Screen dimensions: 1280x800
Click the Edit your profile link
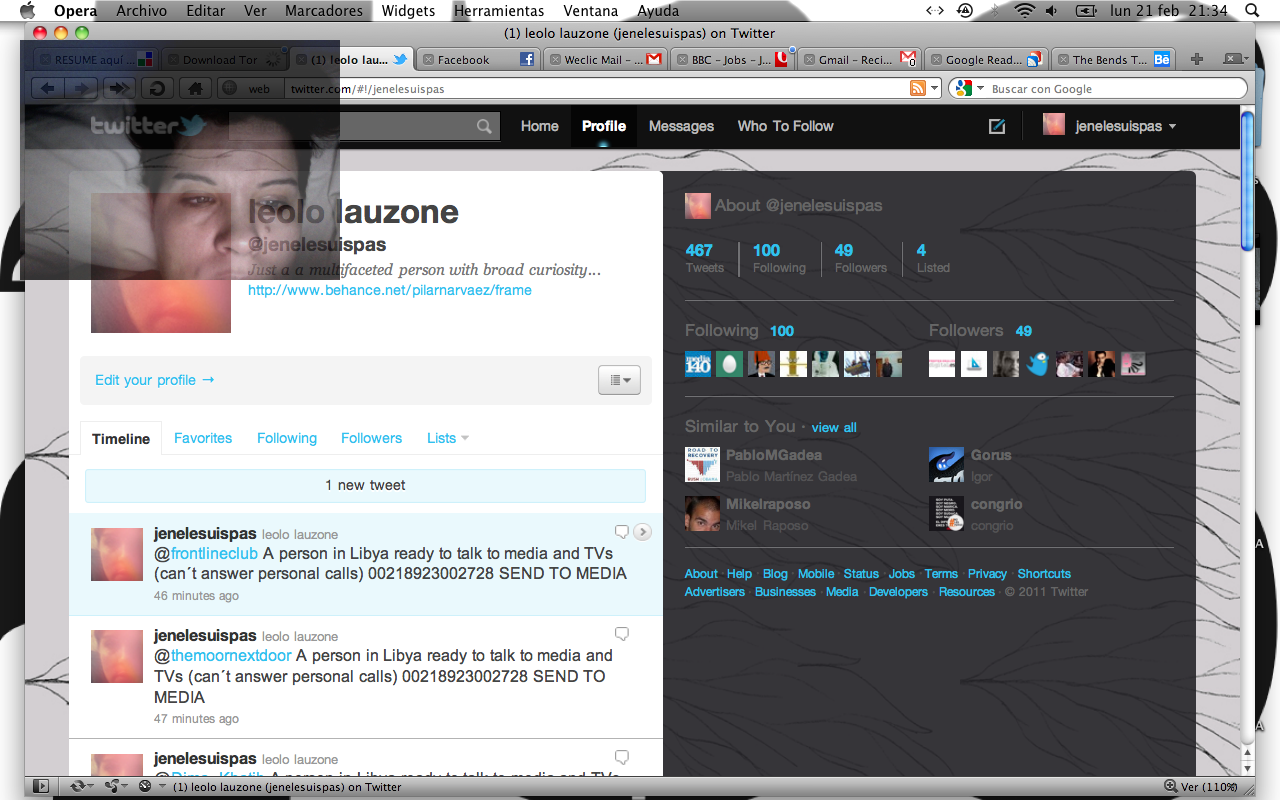pos(155,380)
